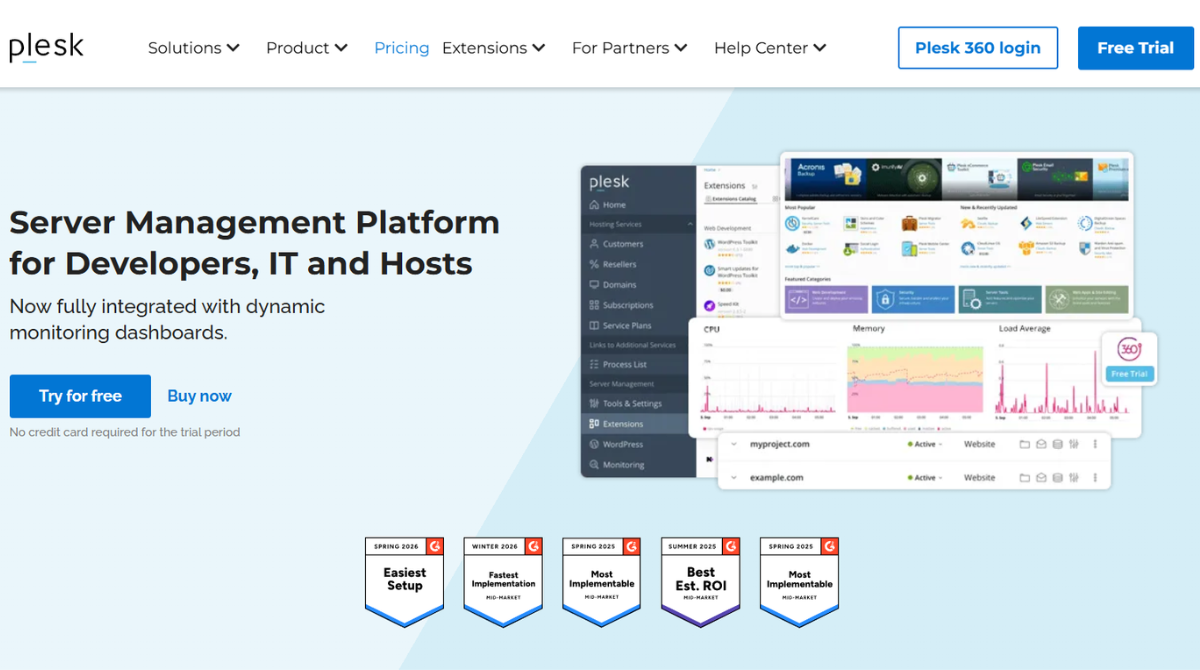Expand the myproject.com row chevron
The image size is (1200, 670).
coord(733,444)
